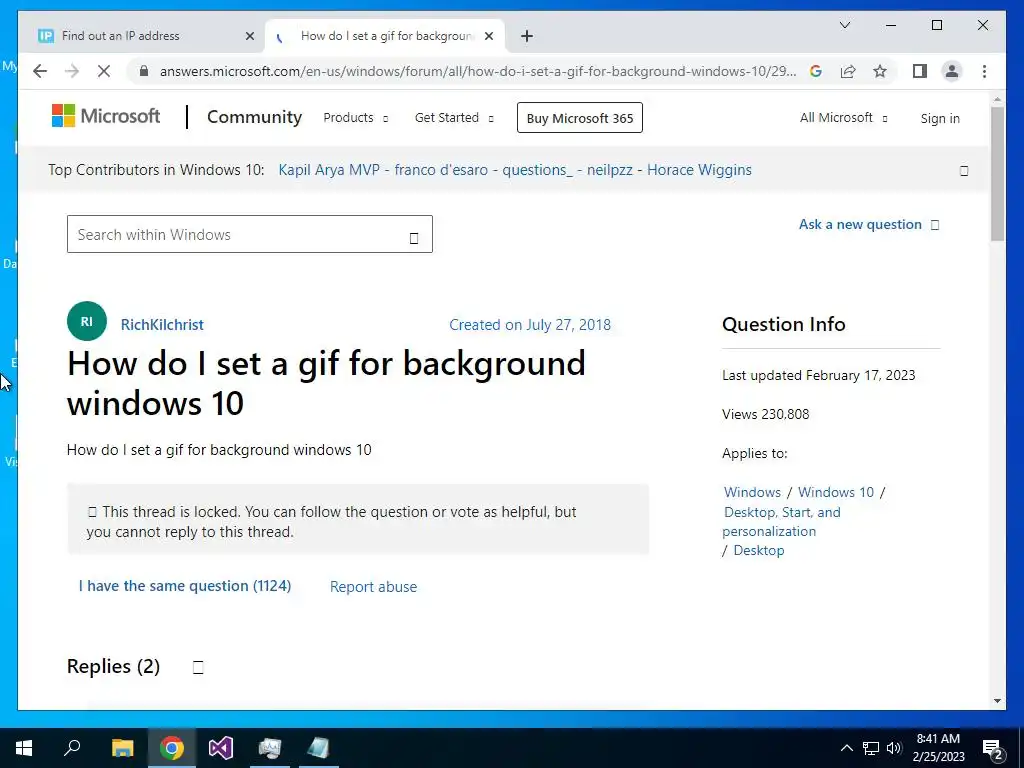Click the forward navigation arrow
Image resolution: width=1024 pixels, height=768 pixels.
(72, 71)
